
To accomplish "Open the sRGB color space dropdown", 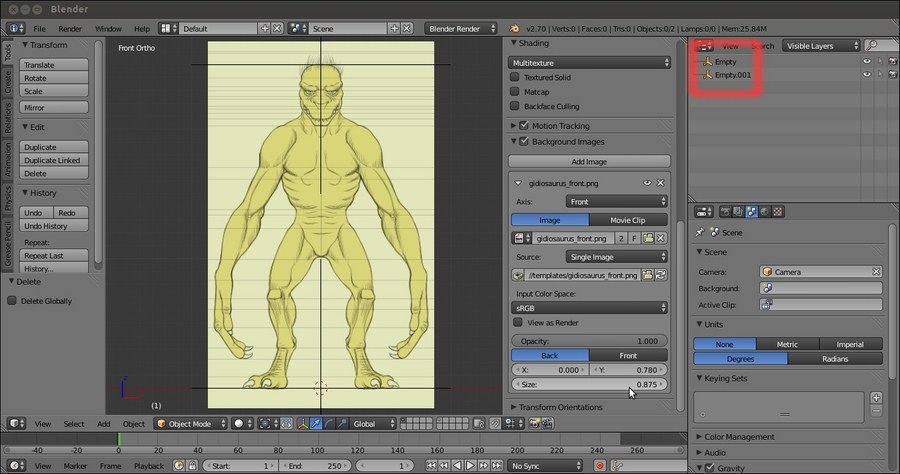I will point(589,308).
